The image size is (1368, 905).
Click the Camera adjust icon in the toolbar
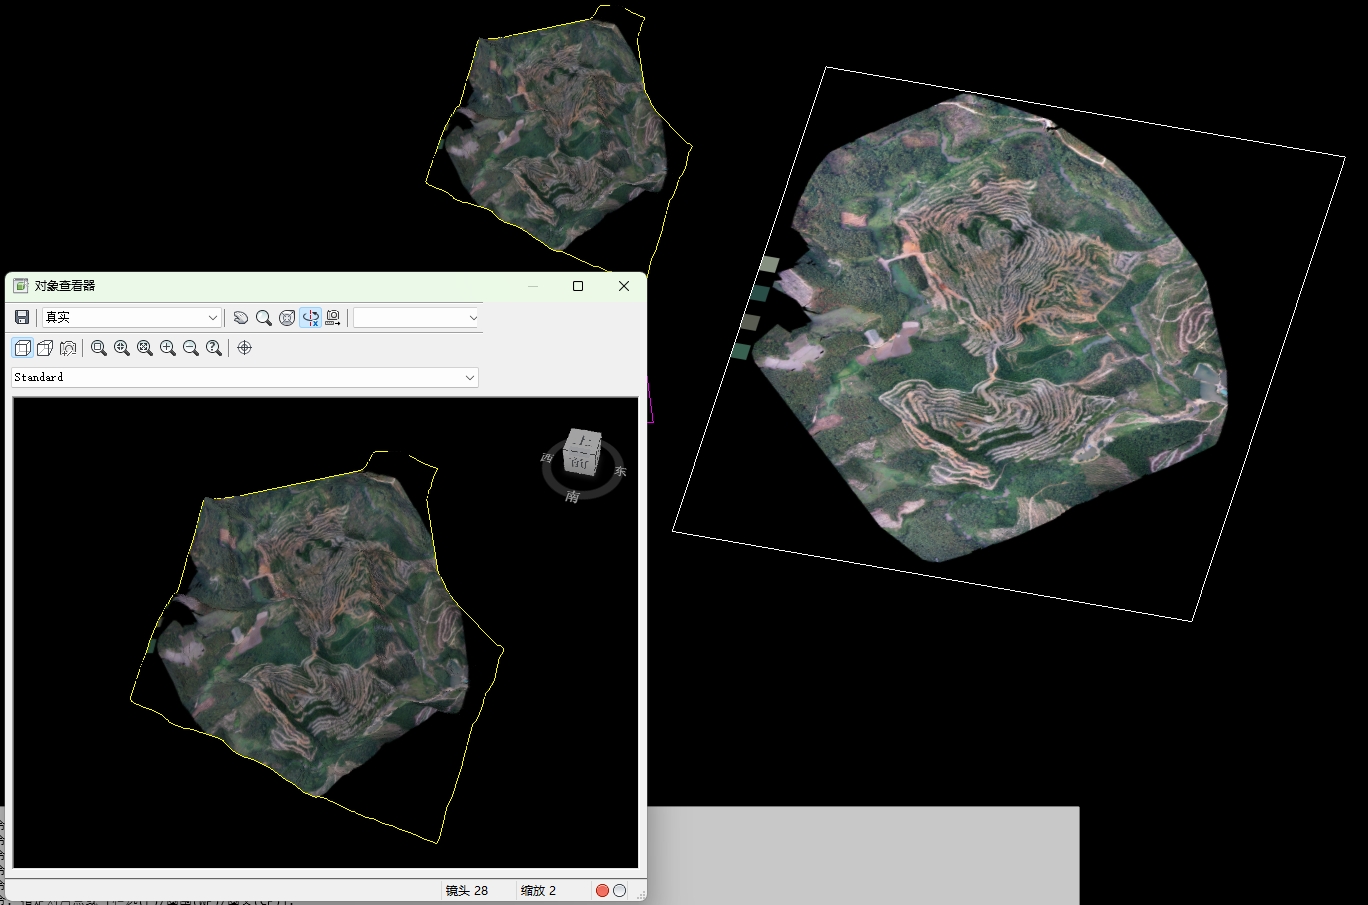point(333,317)
